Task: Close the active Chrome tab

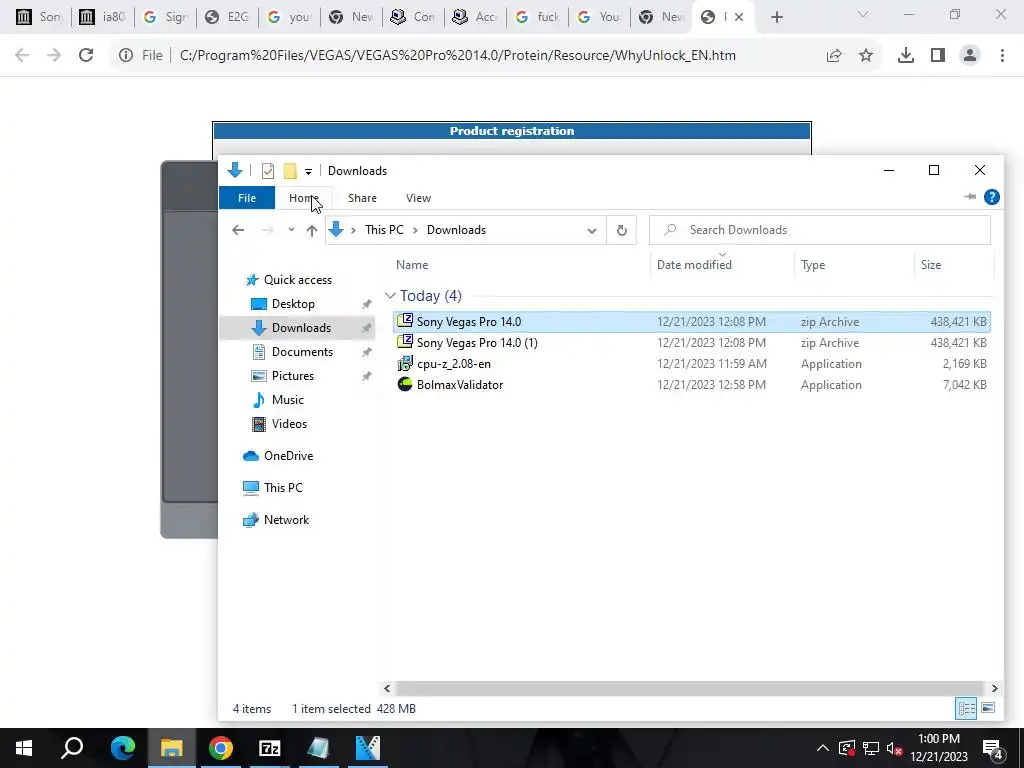Action: coord(739,17)
